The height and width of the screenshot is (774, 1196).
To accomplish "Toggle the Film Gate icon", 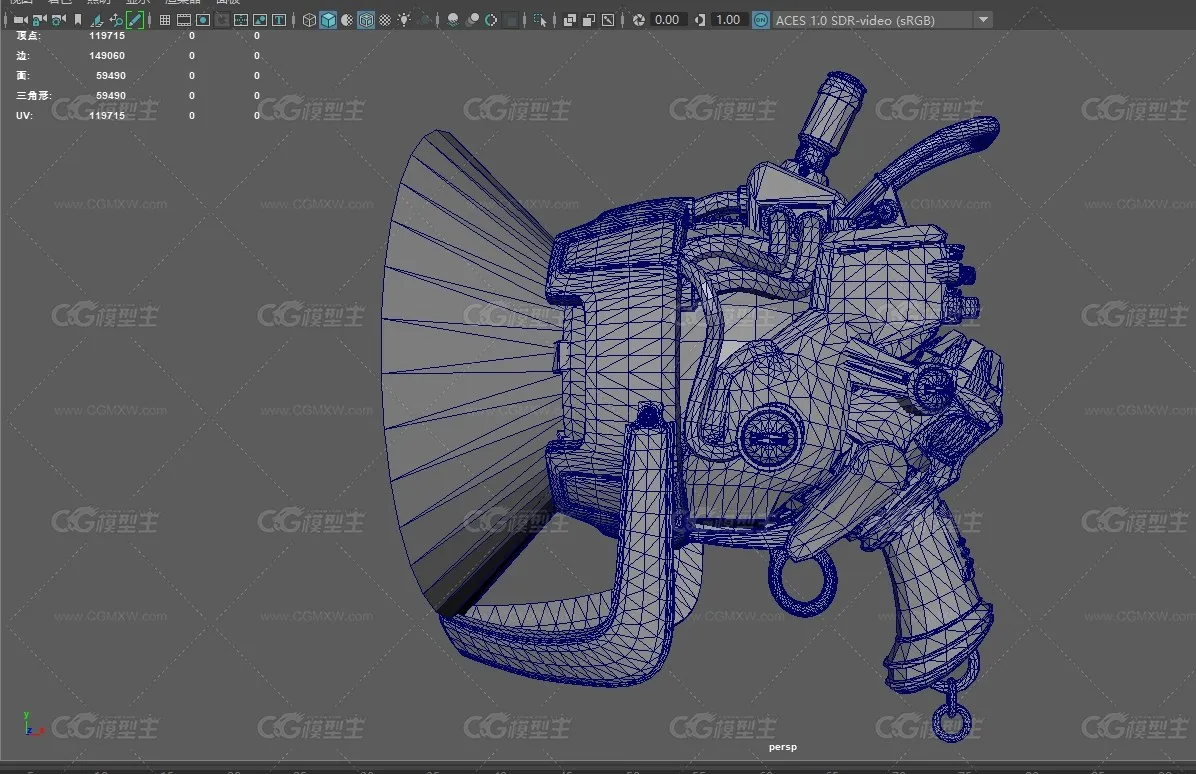I will coord(184,20).
